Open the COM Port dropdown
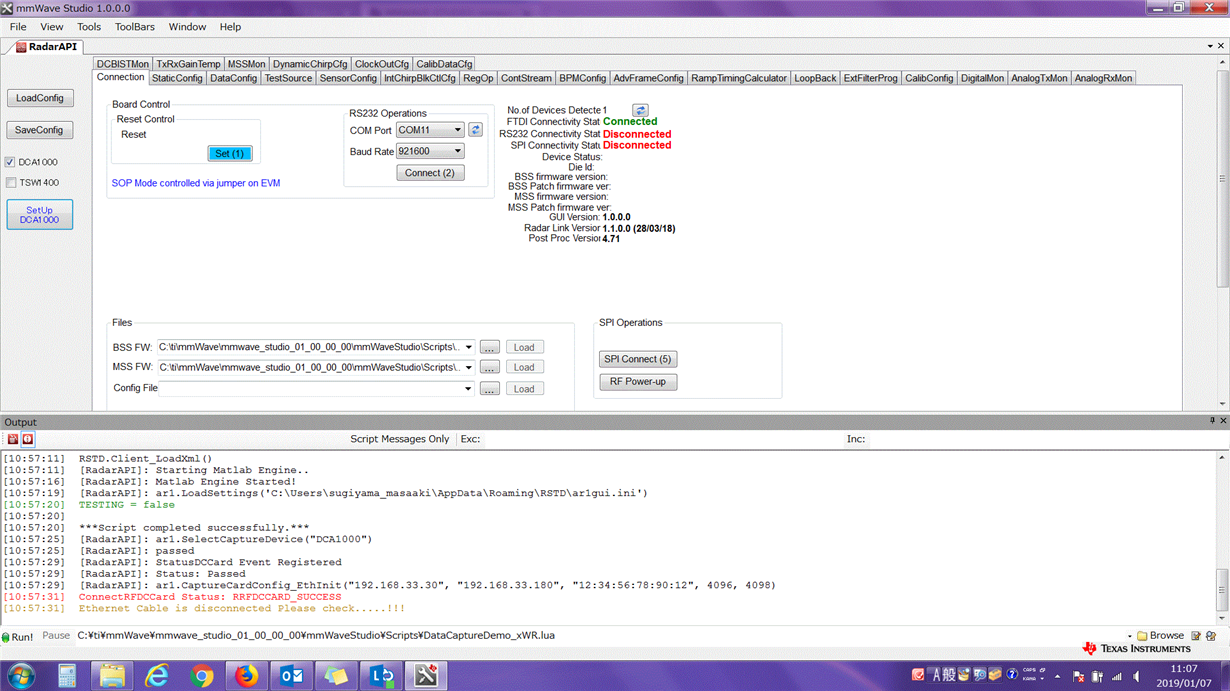Screen dimensions: 1230x691 click(x=458, y=130)
